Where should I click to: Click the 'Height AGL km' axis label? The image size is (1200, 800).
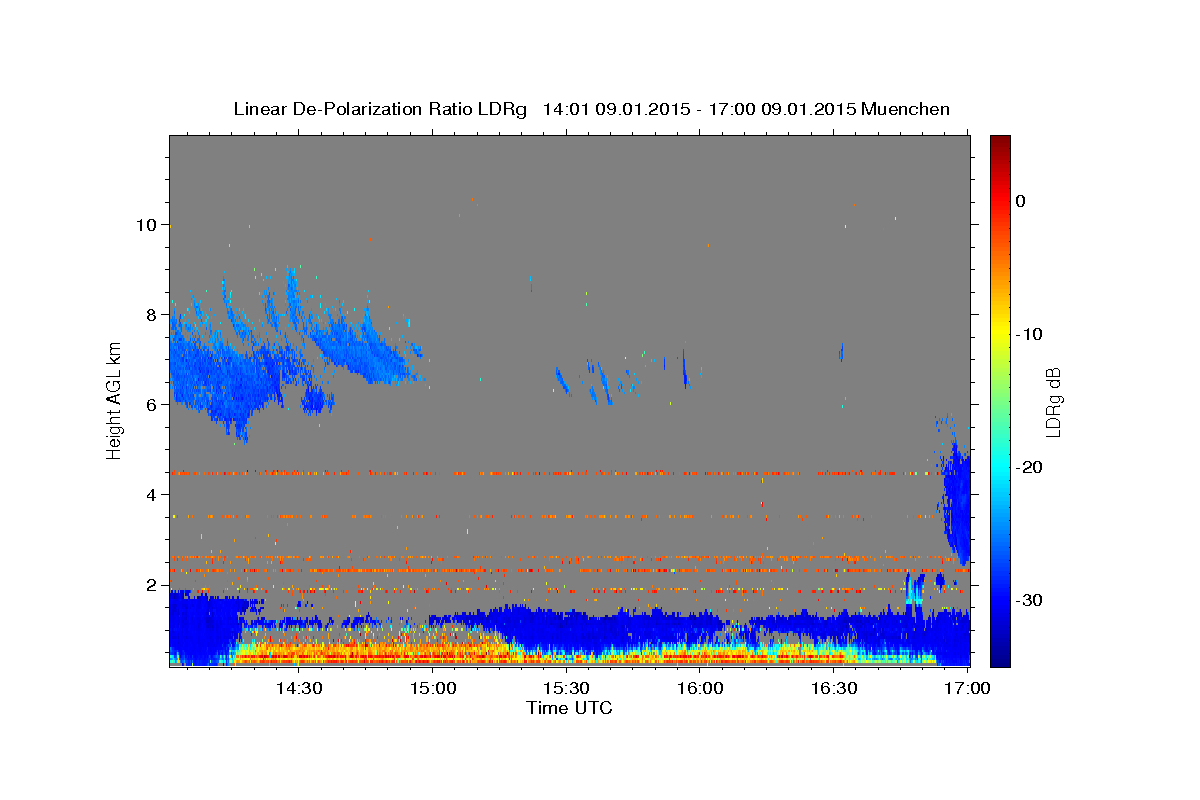tap(115, 401)
